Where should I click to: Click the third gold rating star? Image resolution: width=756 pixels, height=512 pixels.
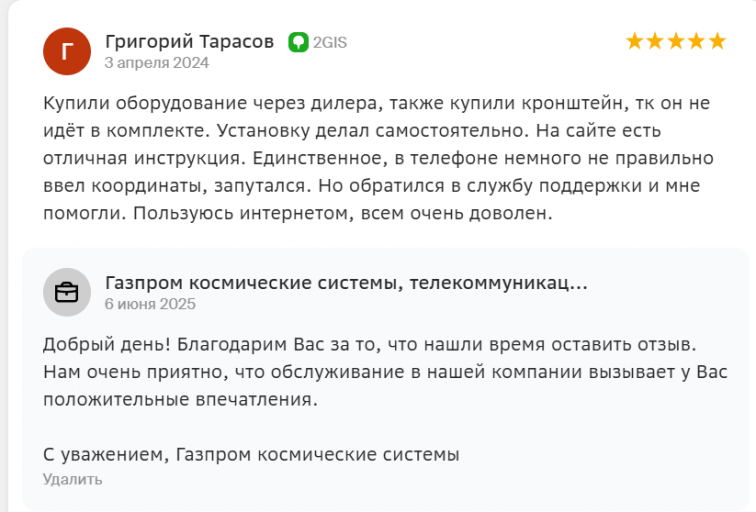[676, 41]
